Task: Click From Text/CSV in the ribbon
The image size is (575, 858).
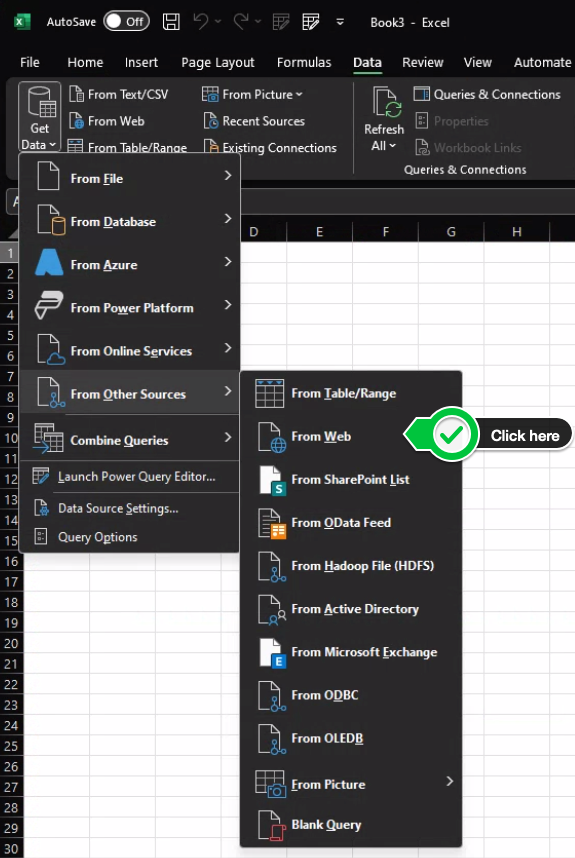Action: point(119,94)
